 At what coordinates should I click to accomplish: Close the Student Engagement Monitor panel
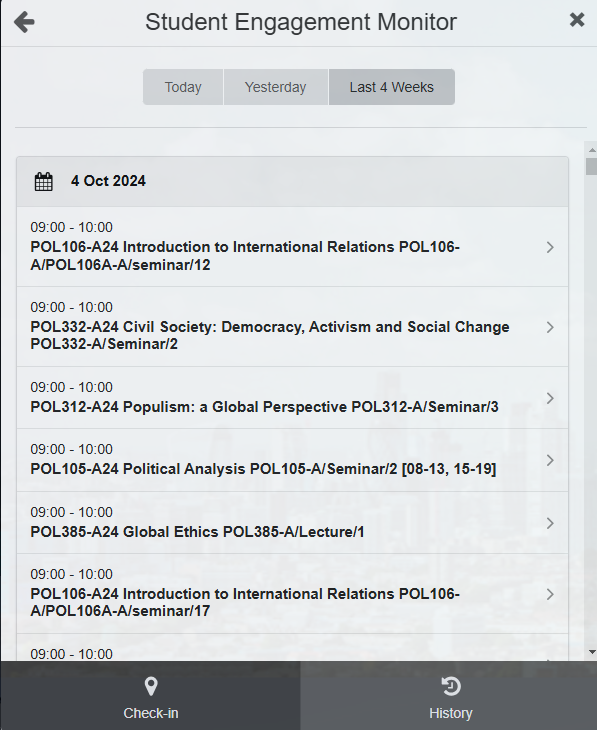click(x=577, y=20)
